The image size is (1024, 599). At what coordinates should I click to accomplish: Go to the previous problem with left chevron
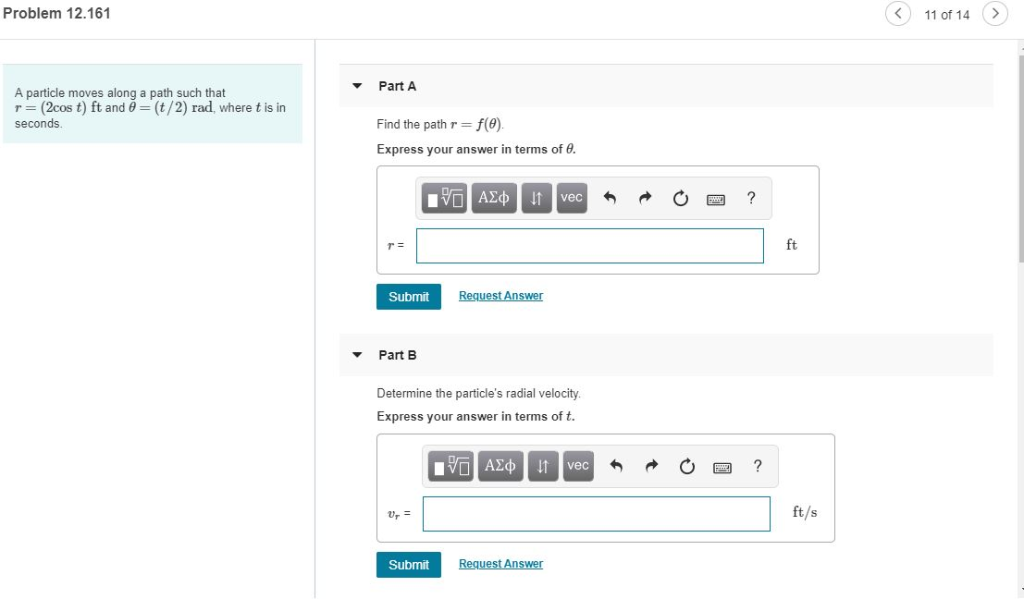897,14
